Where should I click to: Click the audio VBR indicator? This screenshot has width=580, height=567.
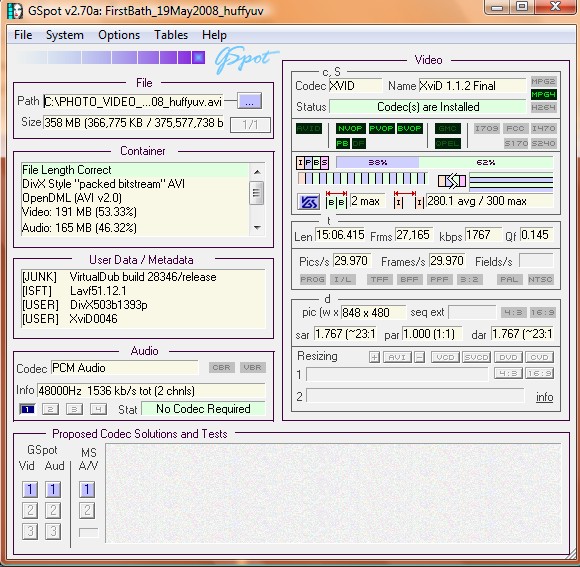[253, 367]
